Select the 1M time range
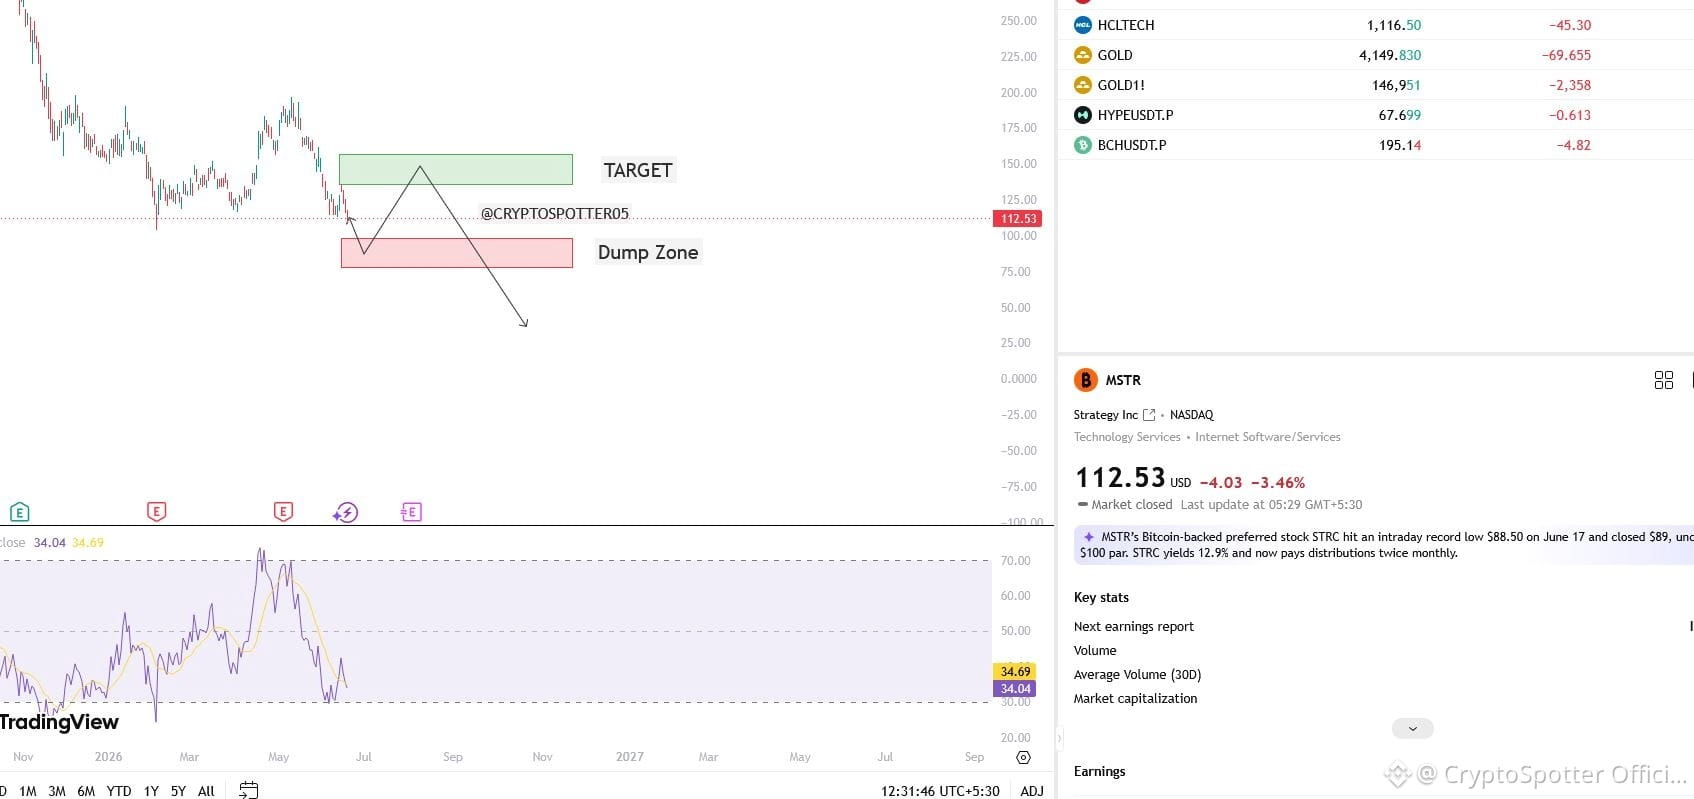Image resolution: width=1694 pixels, height=799 pixels. click(28, 791)
